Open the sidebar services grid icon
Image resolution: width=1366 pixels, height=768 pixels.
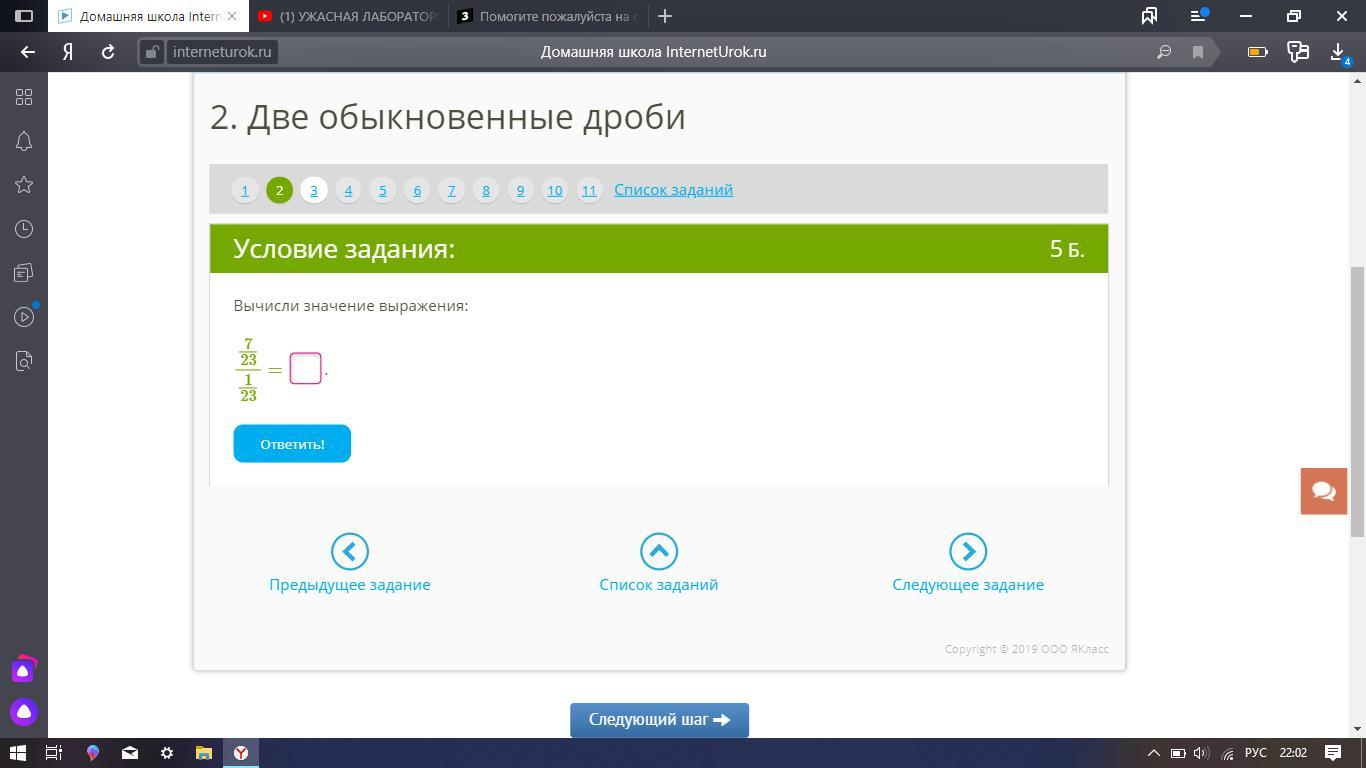[x=24, y=97]
